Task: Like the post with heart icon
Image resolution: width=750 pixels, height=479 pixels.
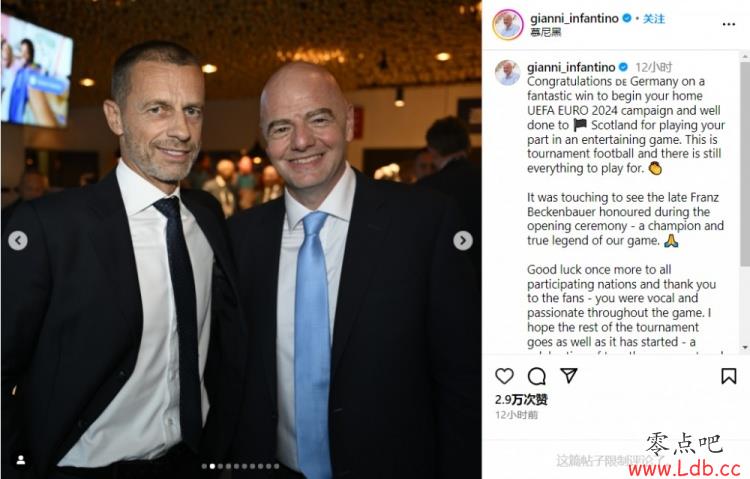Action: tap(504, 376)
